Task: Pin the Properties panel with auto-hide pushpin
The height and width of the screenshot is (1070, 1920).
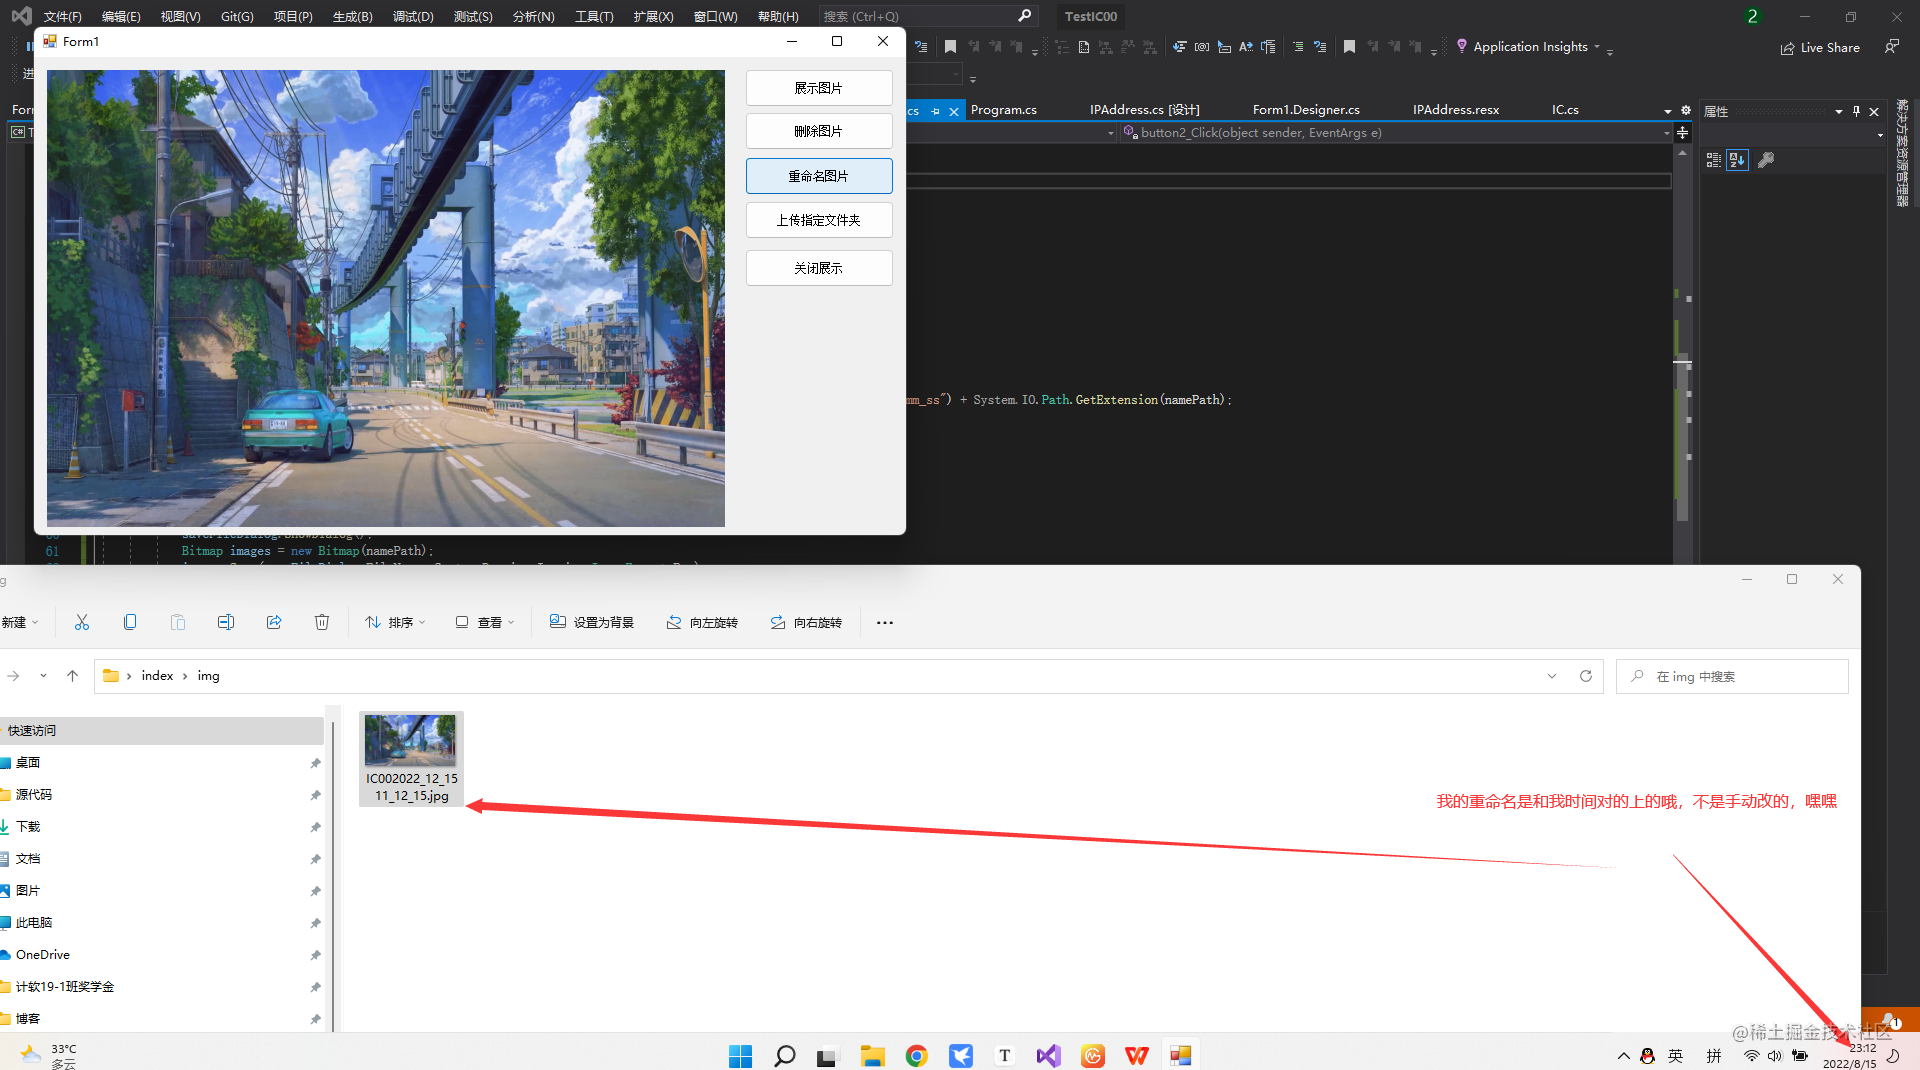Action: 1856,111
